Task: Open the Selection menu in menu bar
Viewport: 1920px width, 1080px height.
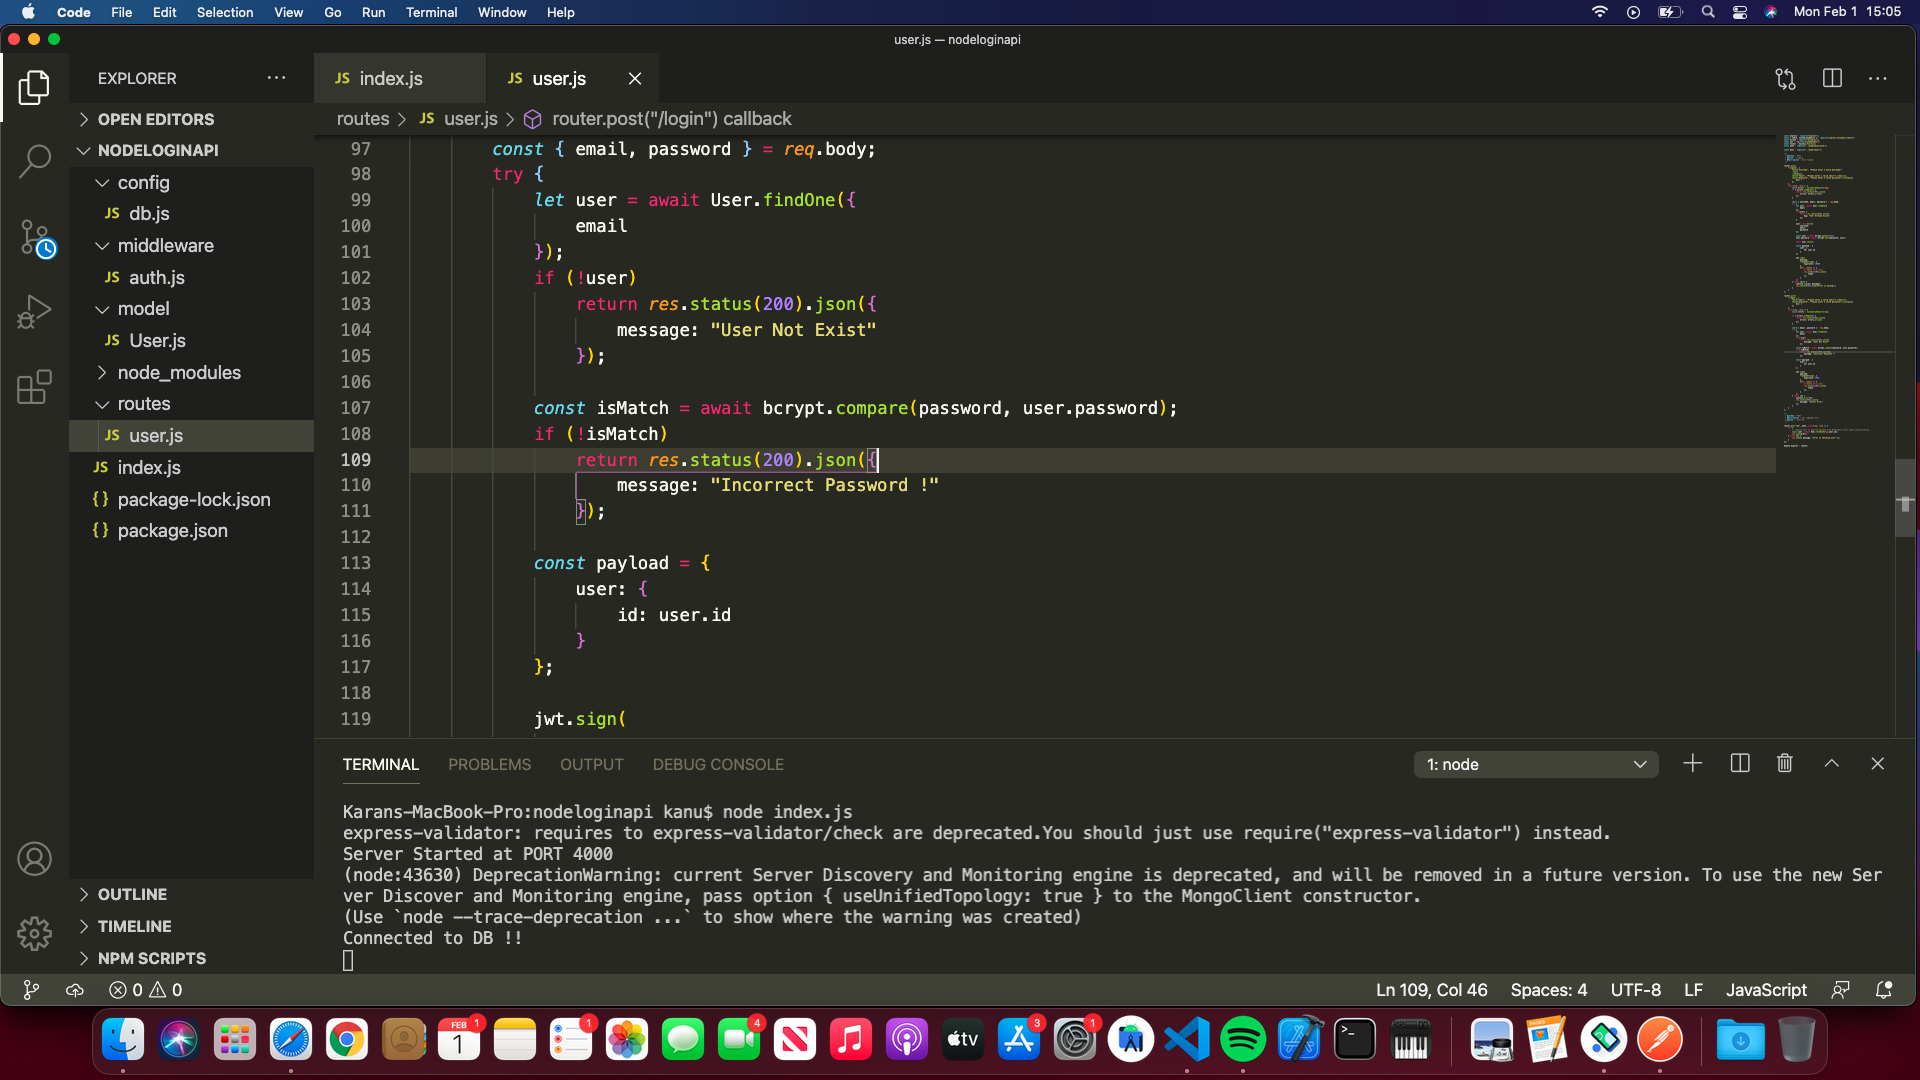Action: [x=224, y=12]
